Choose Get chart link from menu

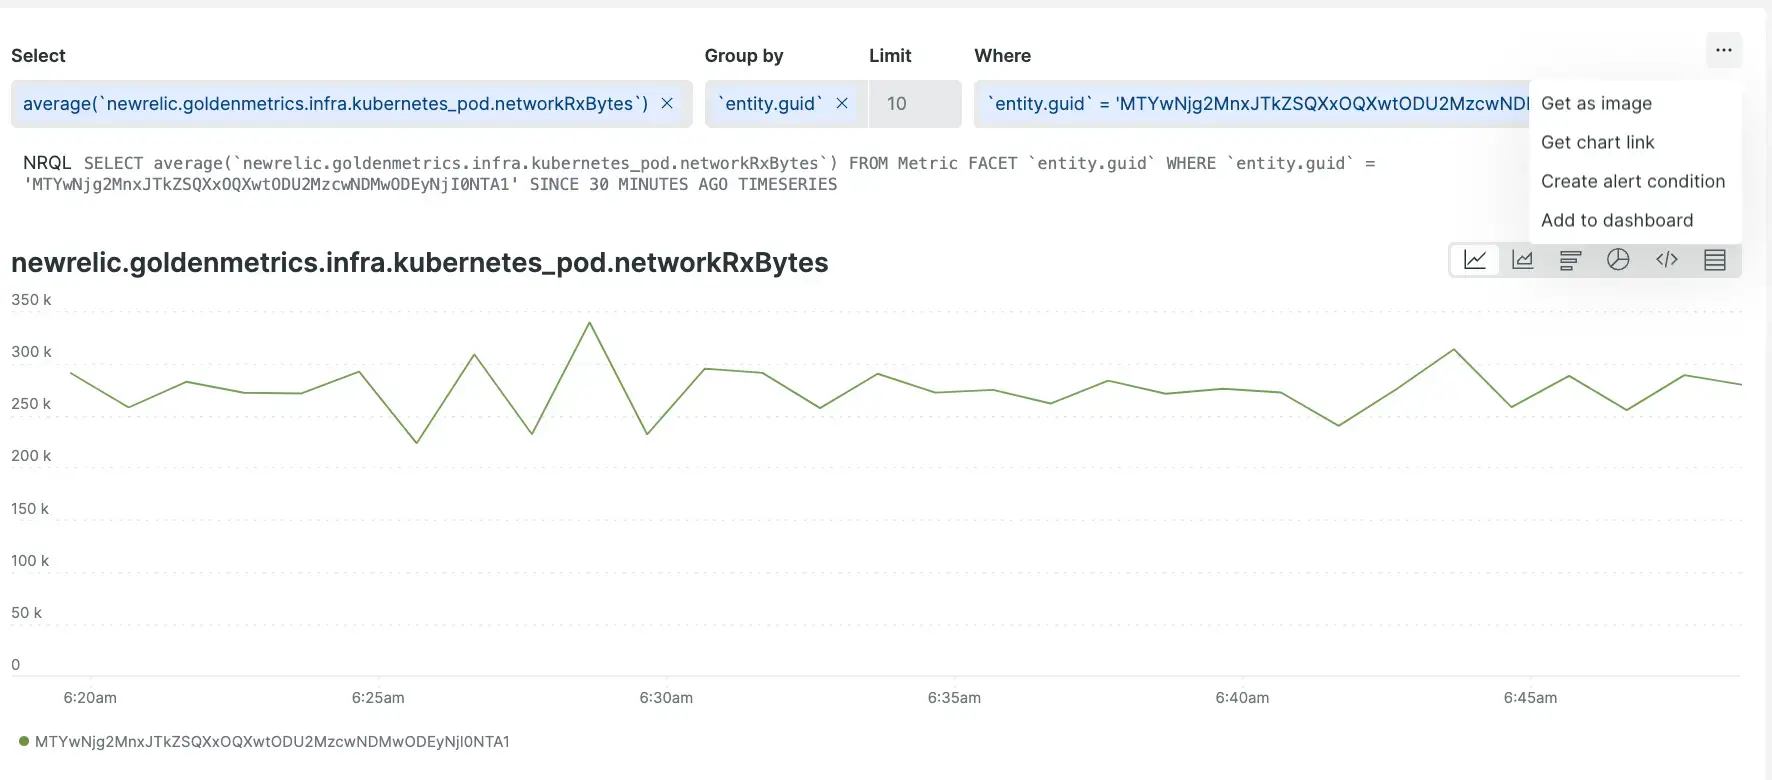1597,142
